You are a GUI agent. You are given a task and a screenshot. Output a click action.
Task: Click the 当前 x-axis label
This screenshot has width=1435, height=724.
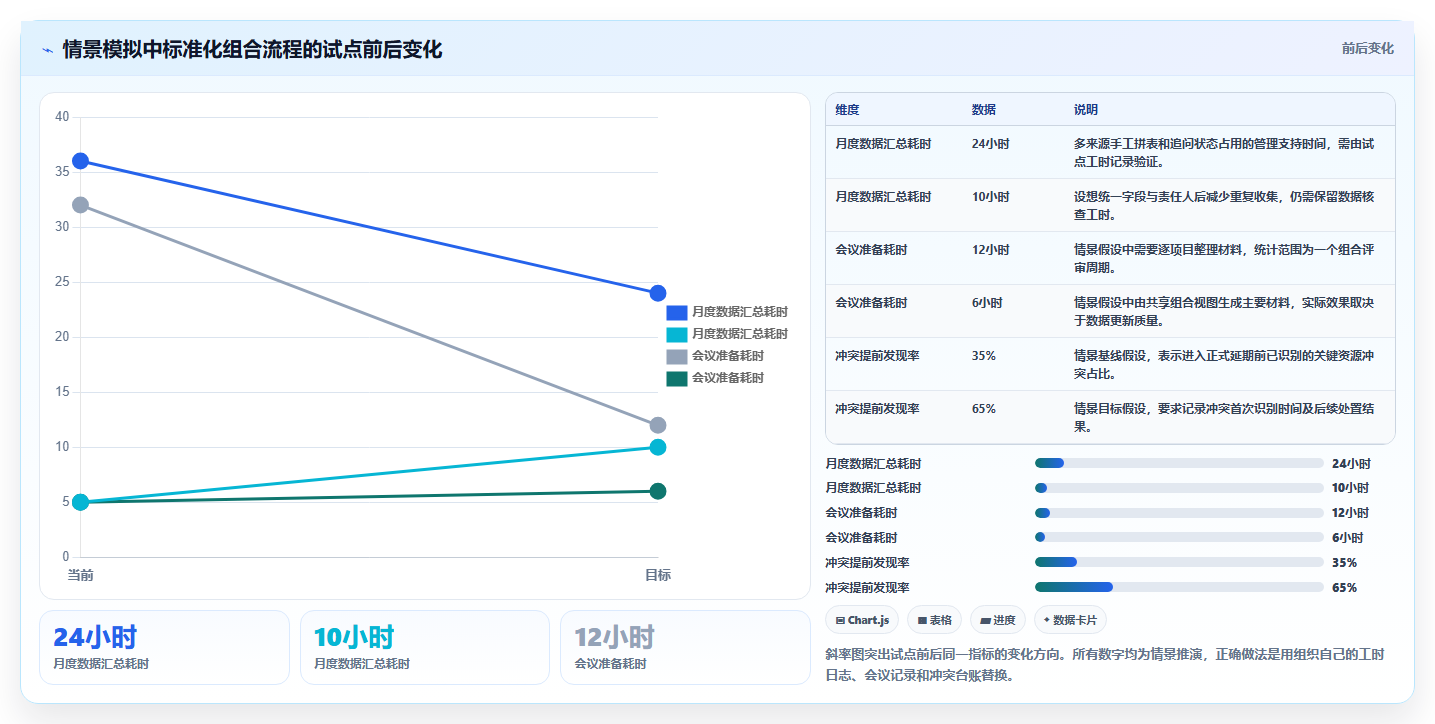81,575
